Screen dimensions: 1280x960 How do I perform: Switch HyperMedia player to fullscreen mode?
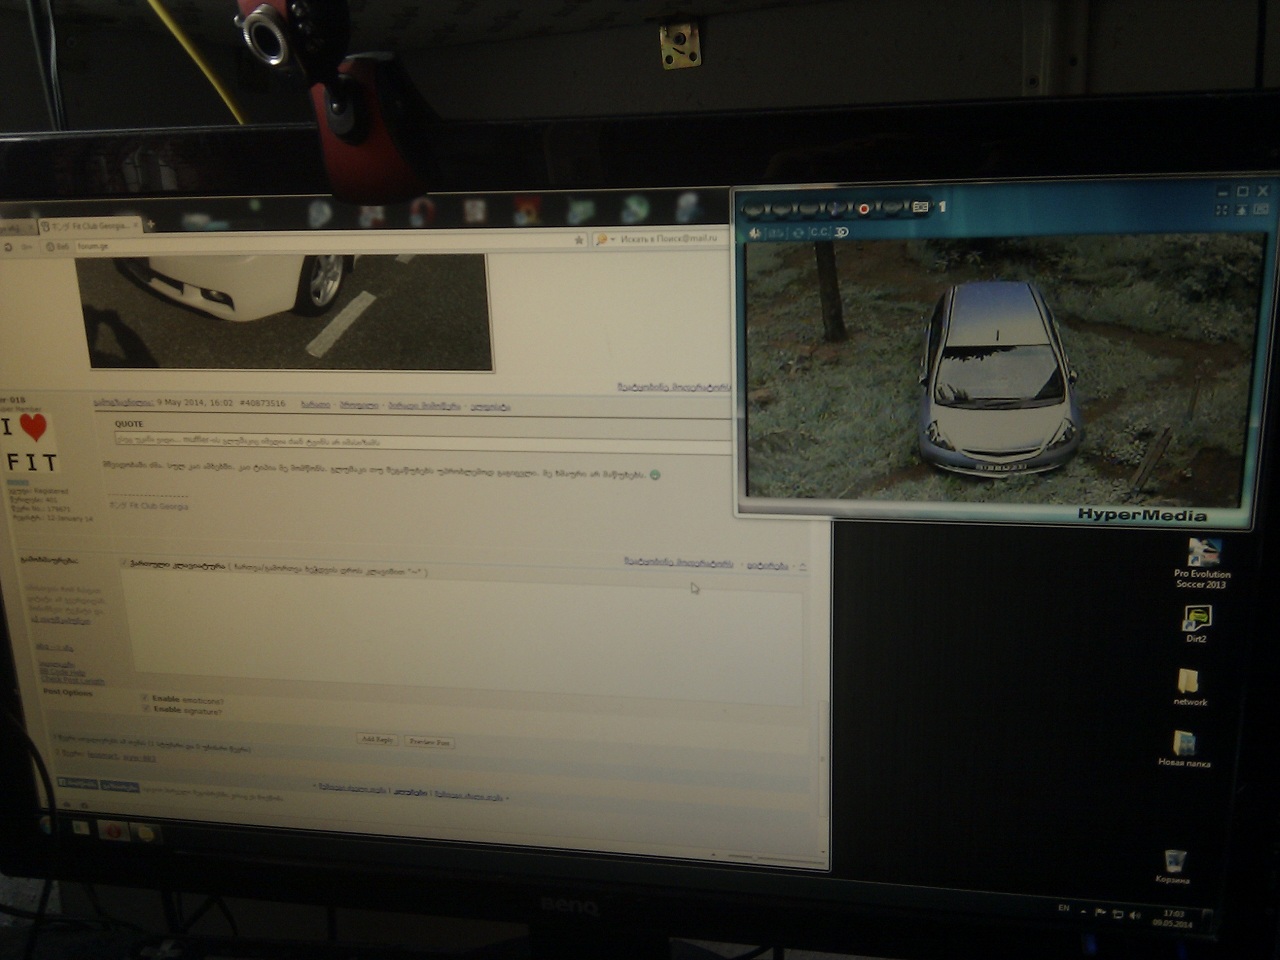tap(1221, 210)
